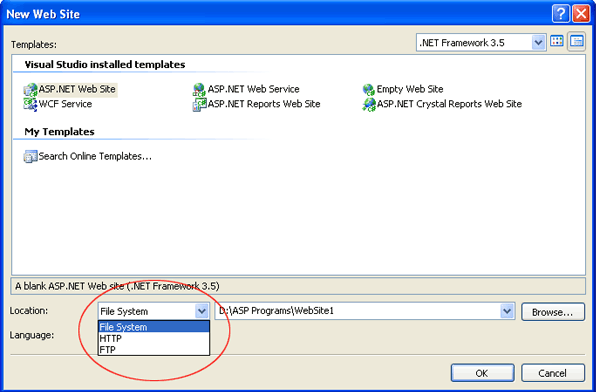Open the .NET Framework 3.5 dropdown
Image resolution: width=596 pixels, height=392 pixels.
click(x=538, y=43)
